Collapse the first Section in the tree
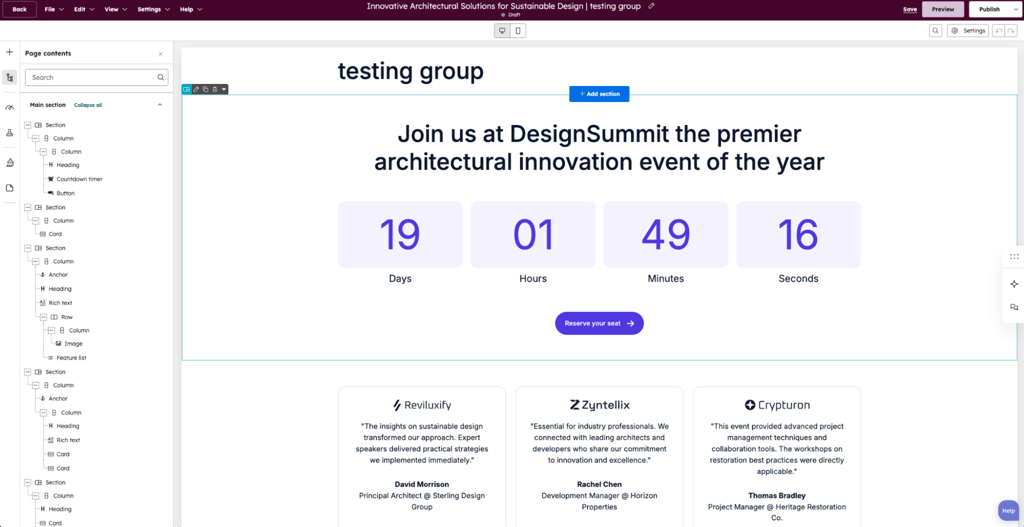The height and width of the screenshot is (527, 1024). pyautogui.click(x=28, y=125)
